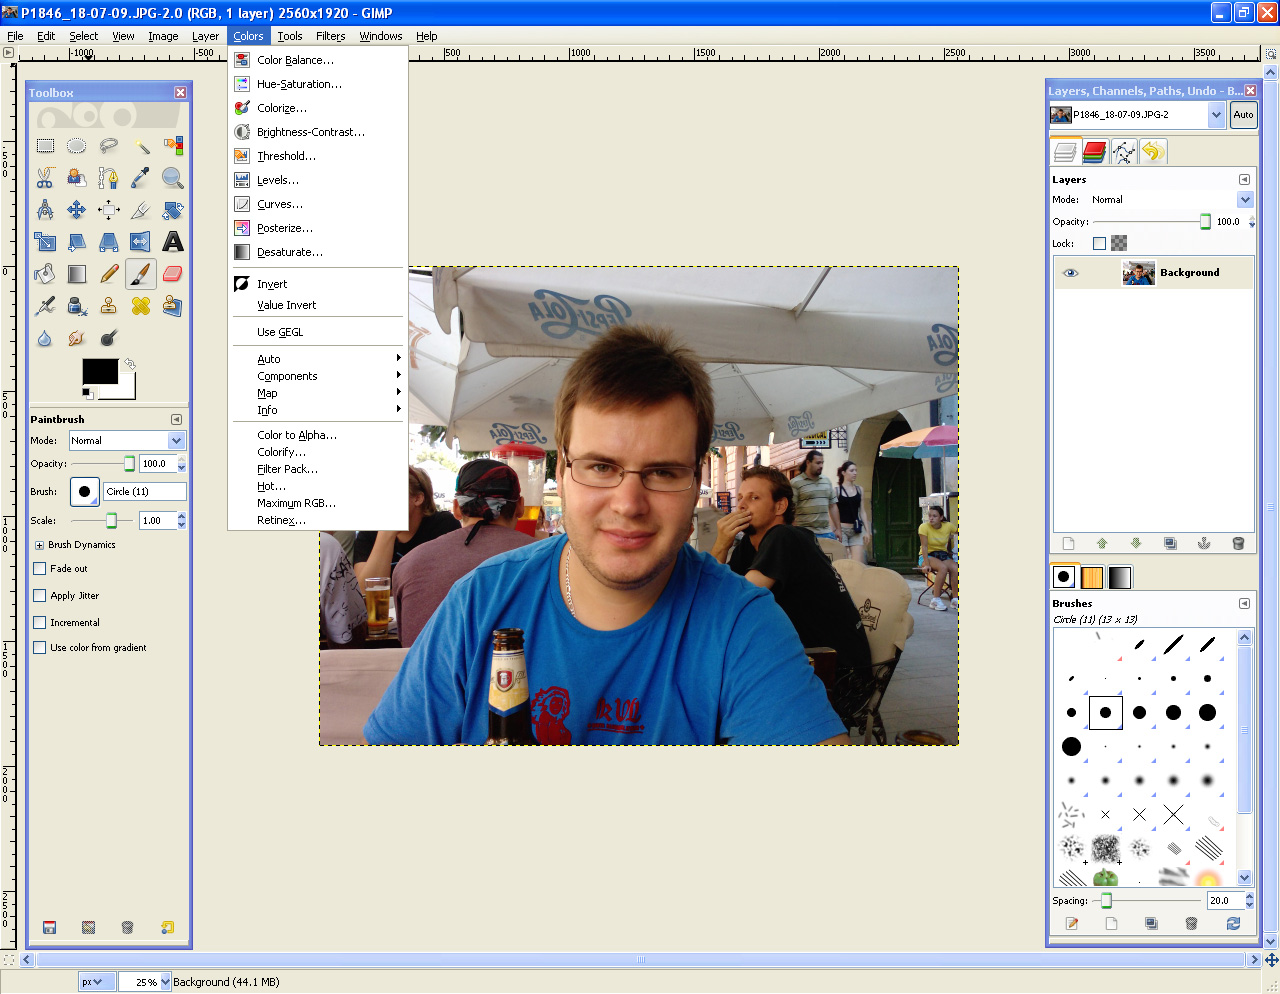
Task: Create a new layer in Layers panel
Action: pyautogui.click(x=1068, y=544)
